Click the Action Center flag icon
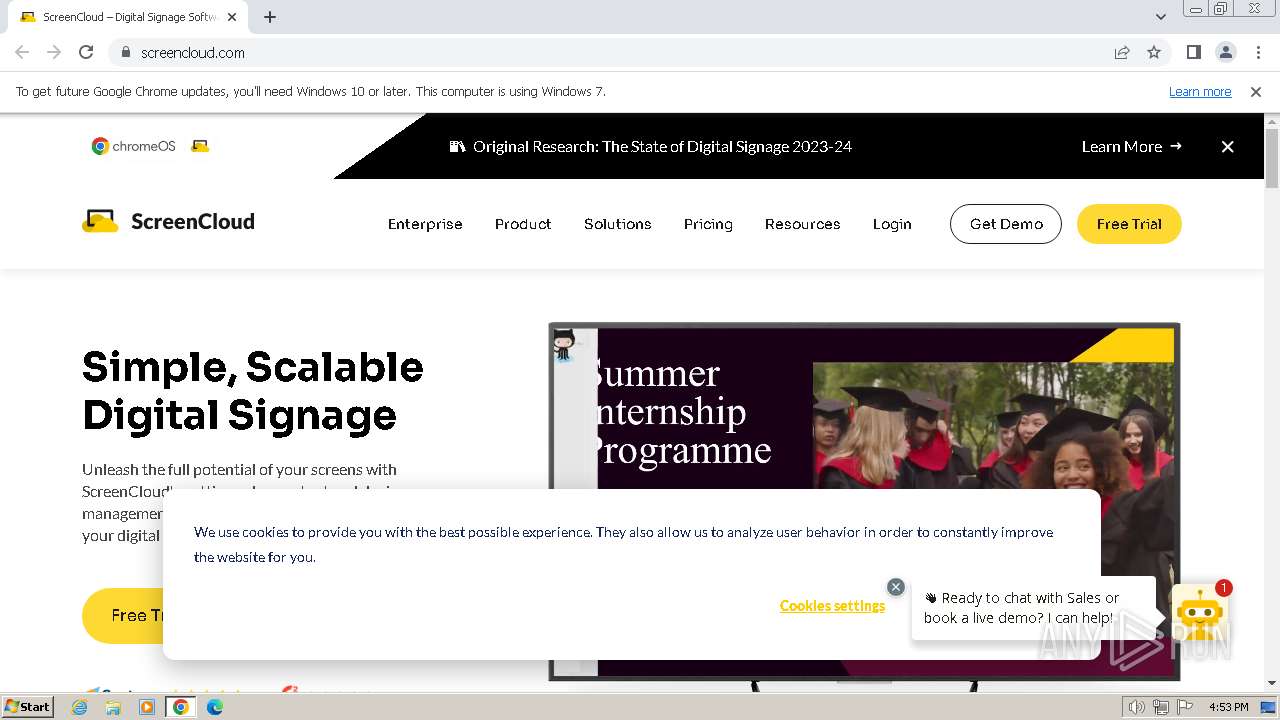Image resolution: width=1280 pixels, height=720 pixels. point(1185,707)
